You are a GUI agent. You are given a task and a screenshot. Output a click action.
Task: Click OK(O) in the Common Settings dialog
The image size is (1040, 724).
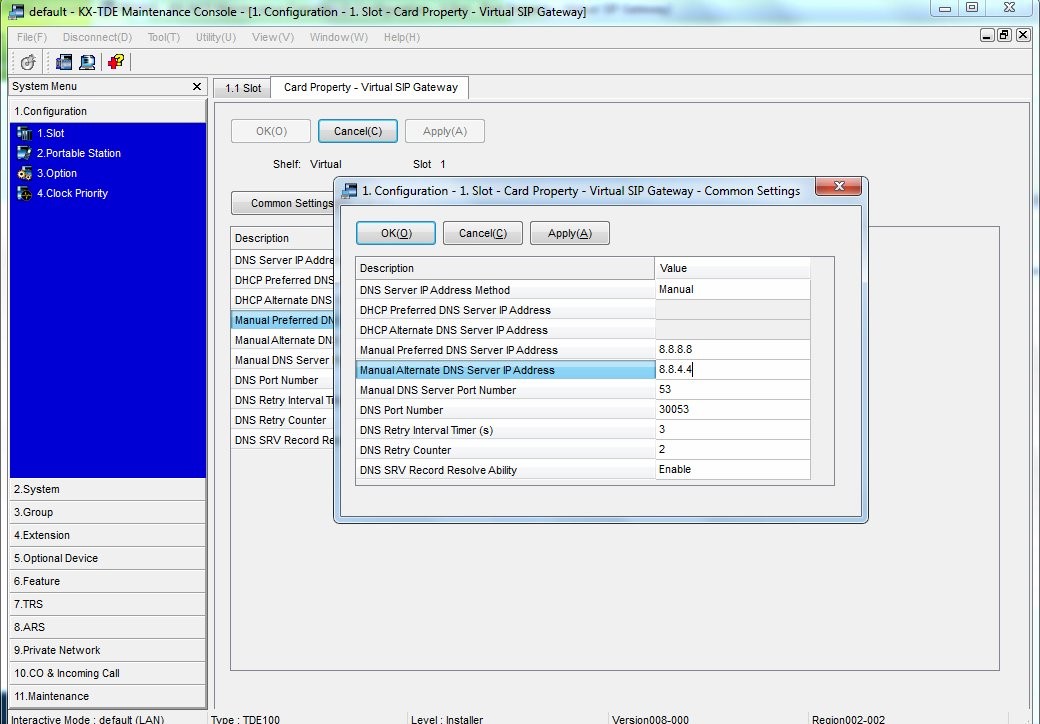396,233
